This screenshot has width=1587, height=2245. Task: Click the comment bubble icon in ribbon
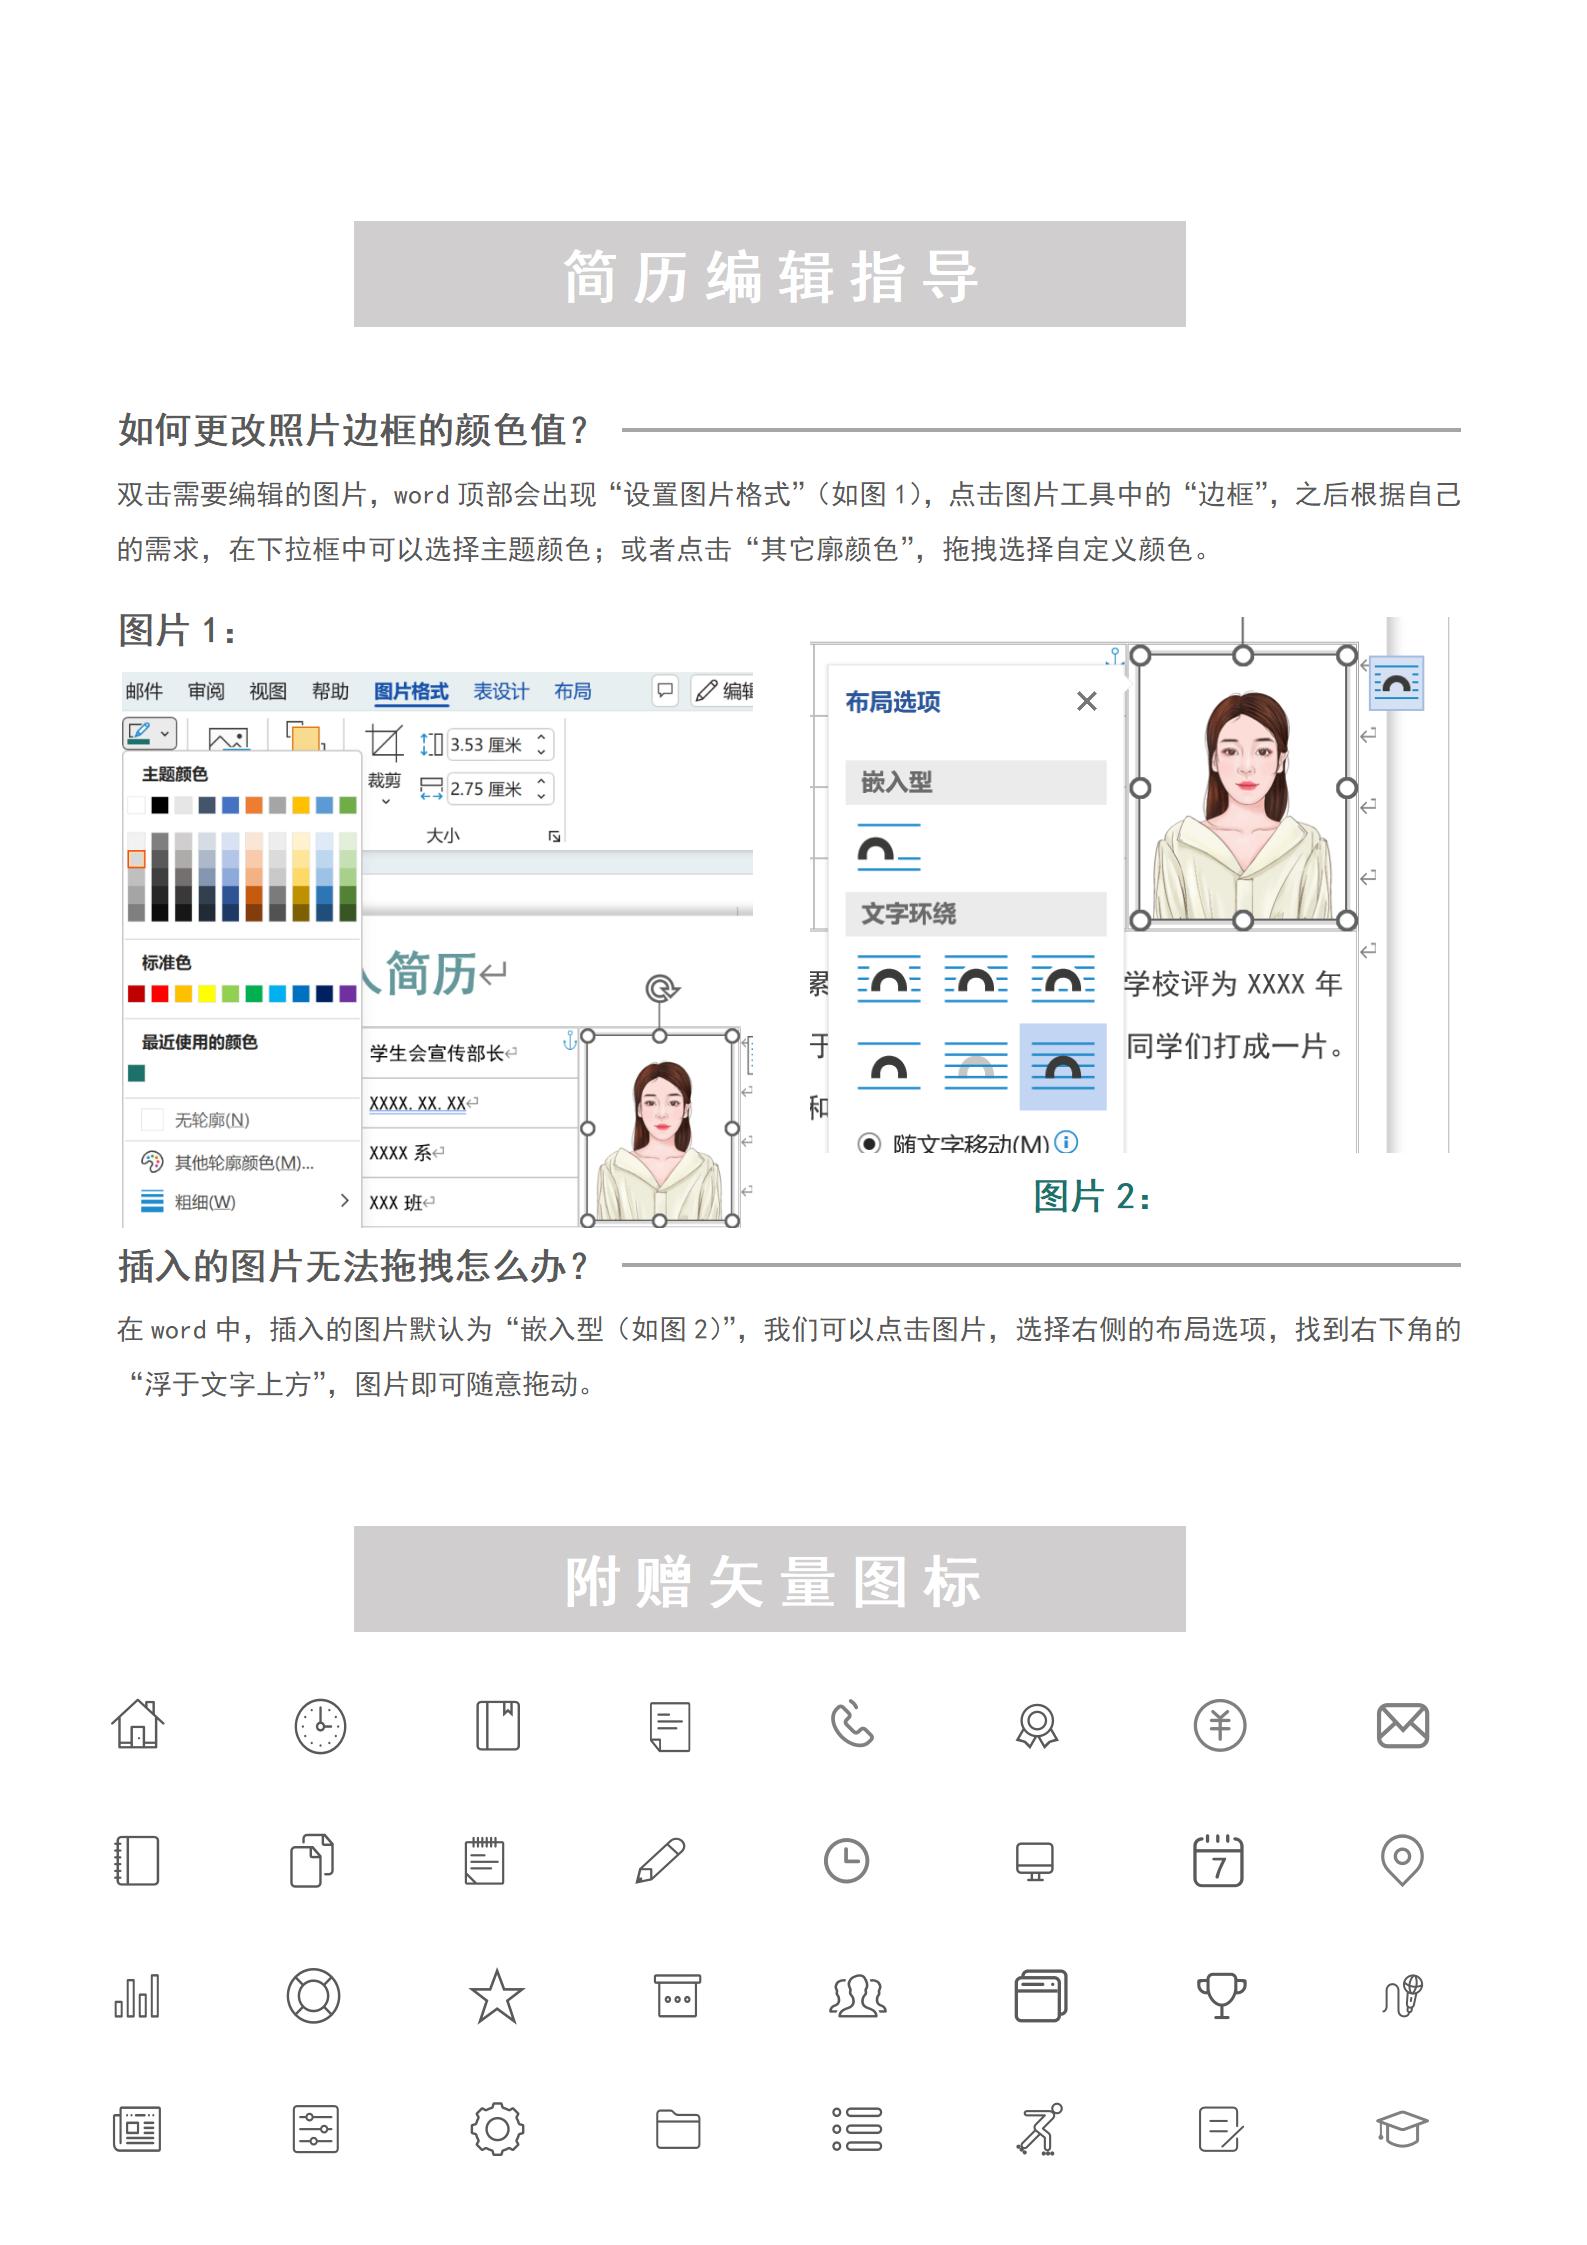click(665, 691)
